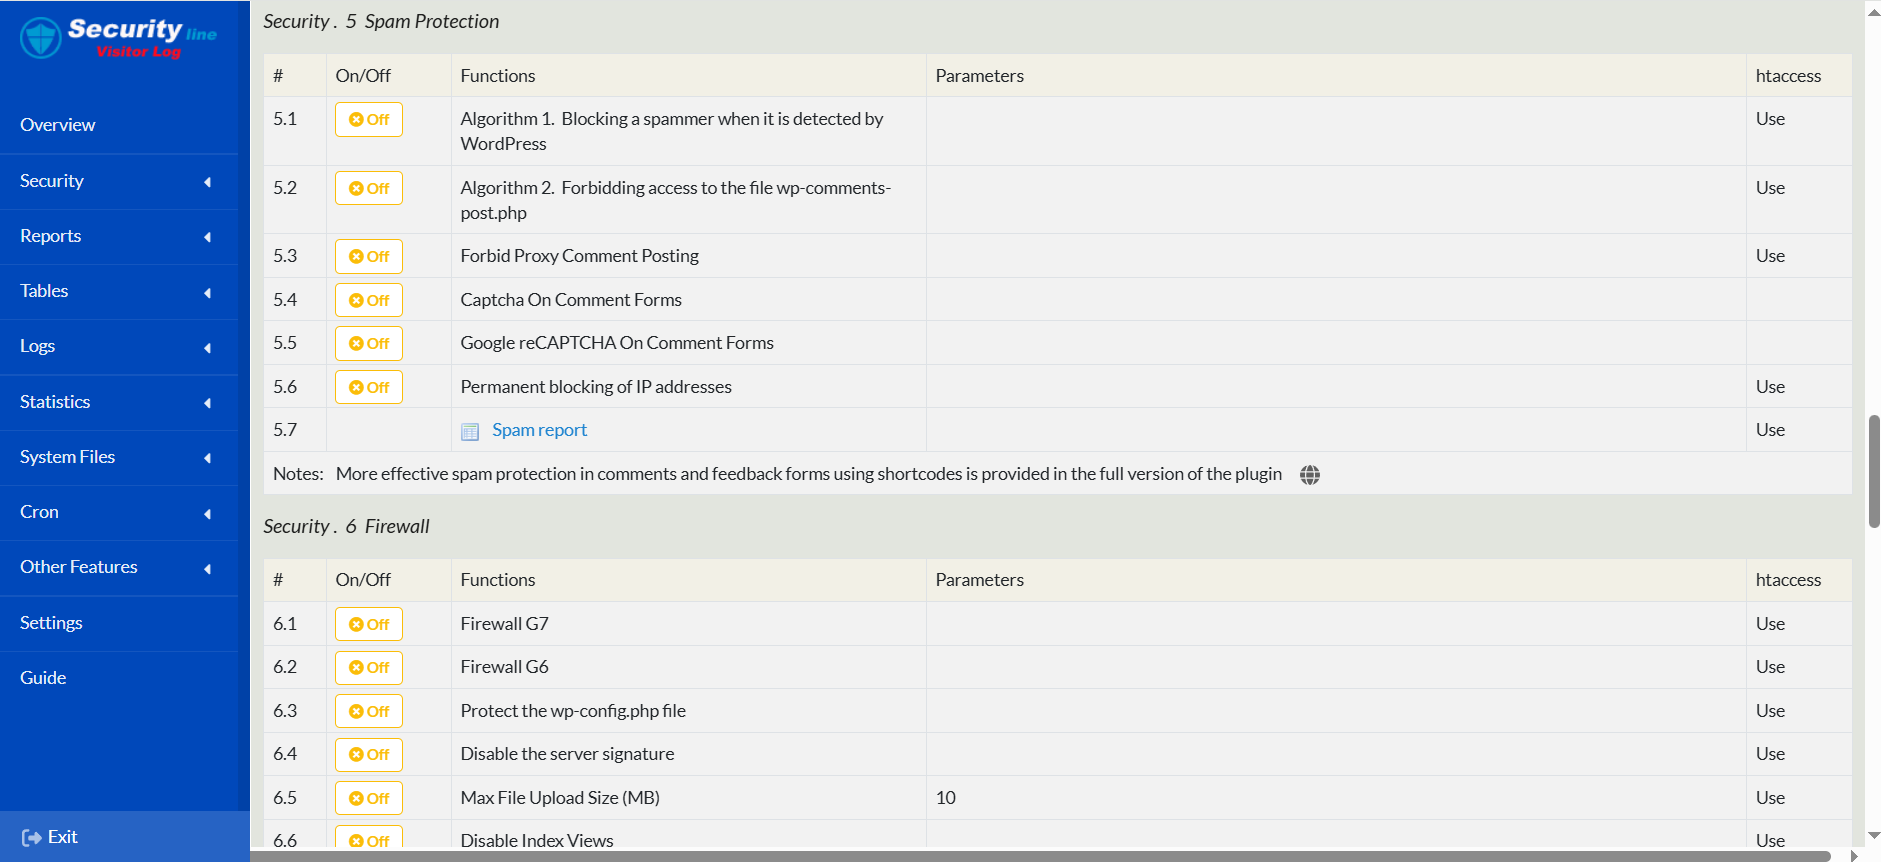Expand the Other Features submenu arrow

click(x=208, y=569)
